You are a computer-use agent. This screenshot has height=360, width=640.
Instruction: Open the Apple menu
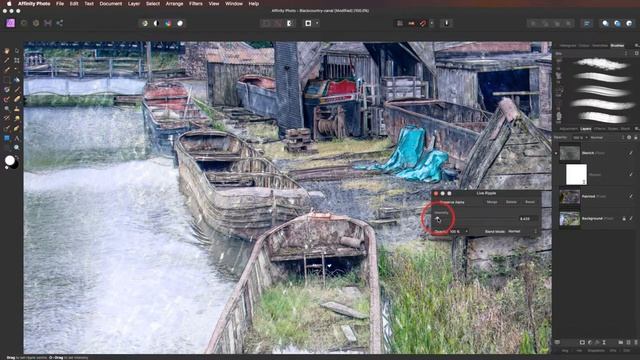(x=9, y=4)
